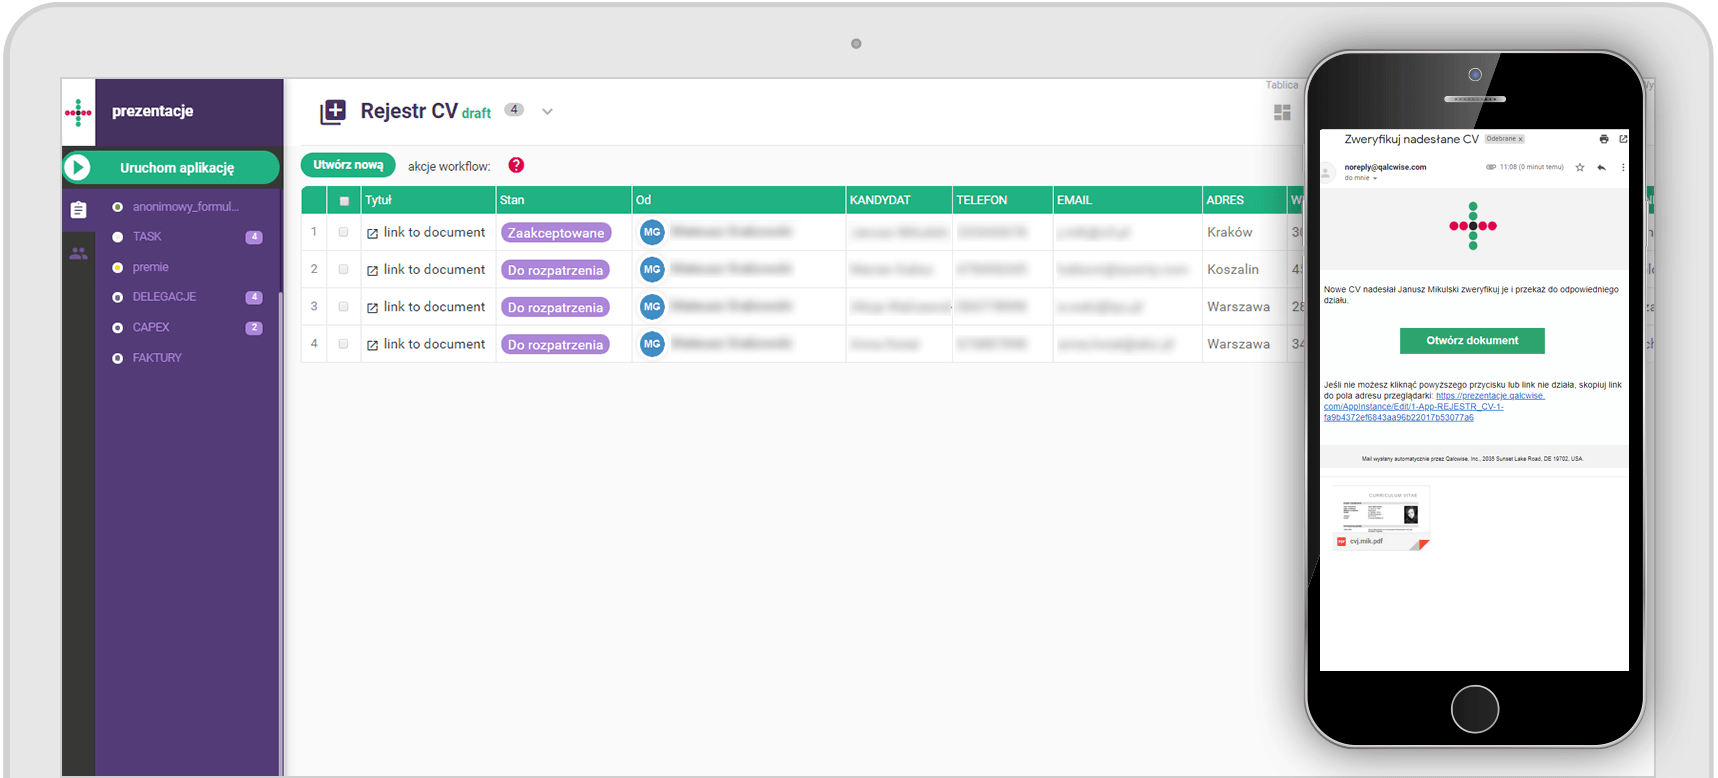Click the Otwórz dokument button in email

[1472, 341]
